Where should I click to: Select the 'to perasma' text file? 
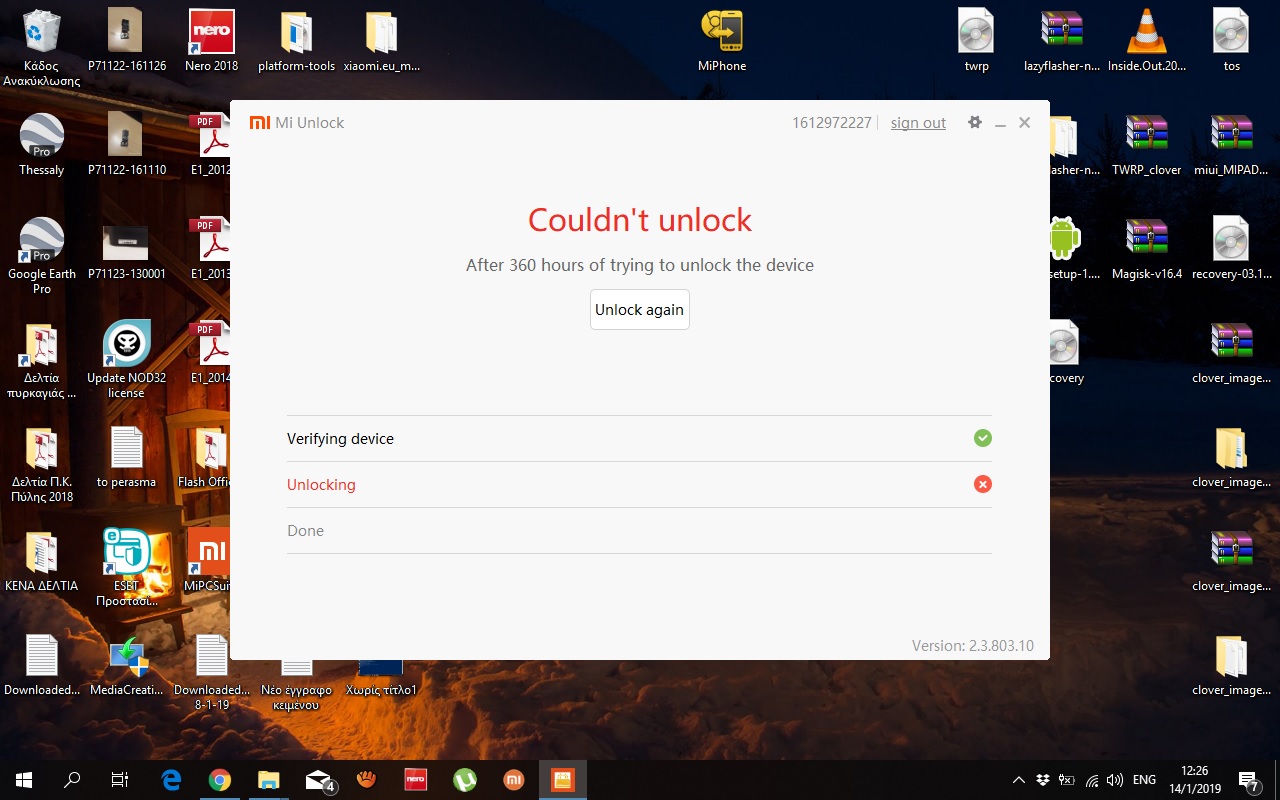coord(127,458)
